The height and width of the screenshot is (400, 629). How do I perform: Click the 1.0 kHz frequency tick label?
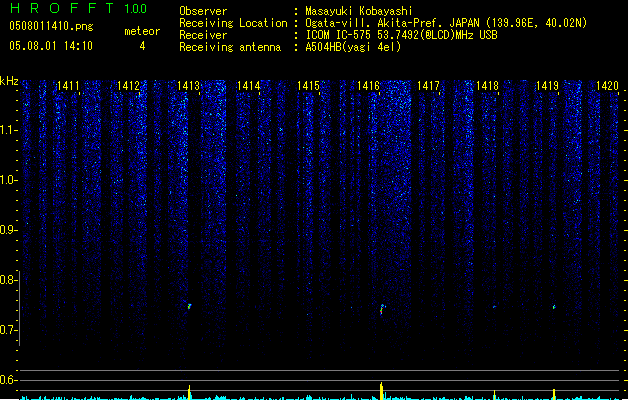tap(8, 180)
